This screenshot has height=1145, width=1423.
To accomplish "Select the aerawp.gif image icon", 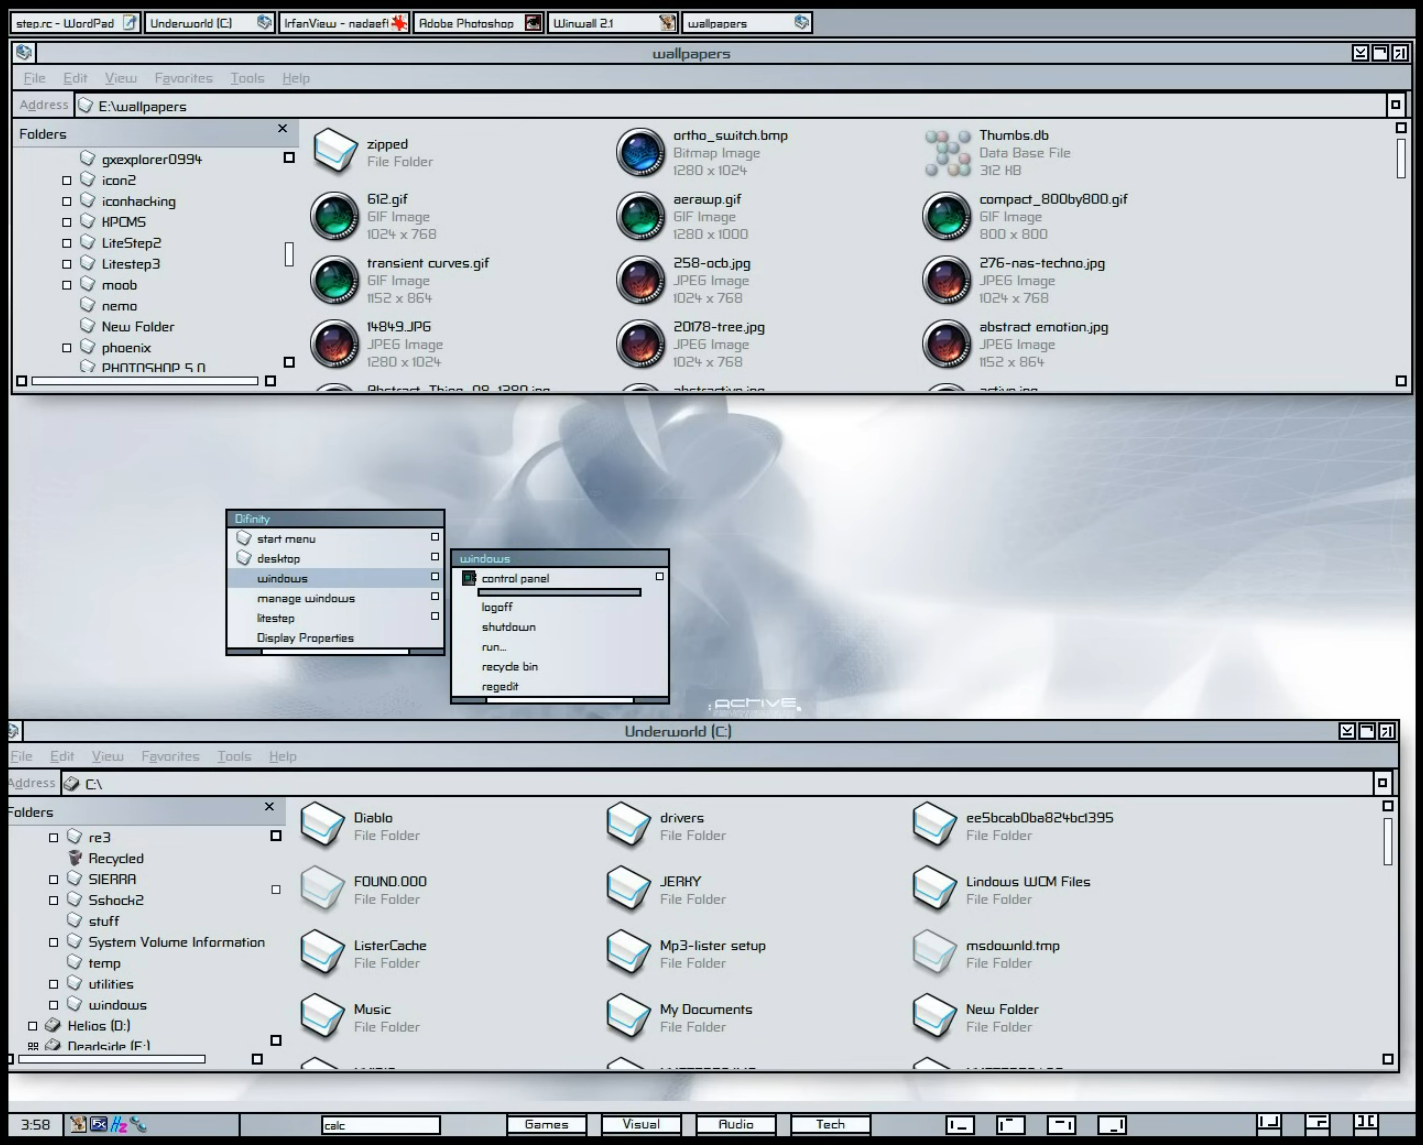I will (641, 216).
